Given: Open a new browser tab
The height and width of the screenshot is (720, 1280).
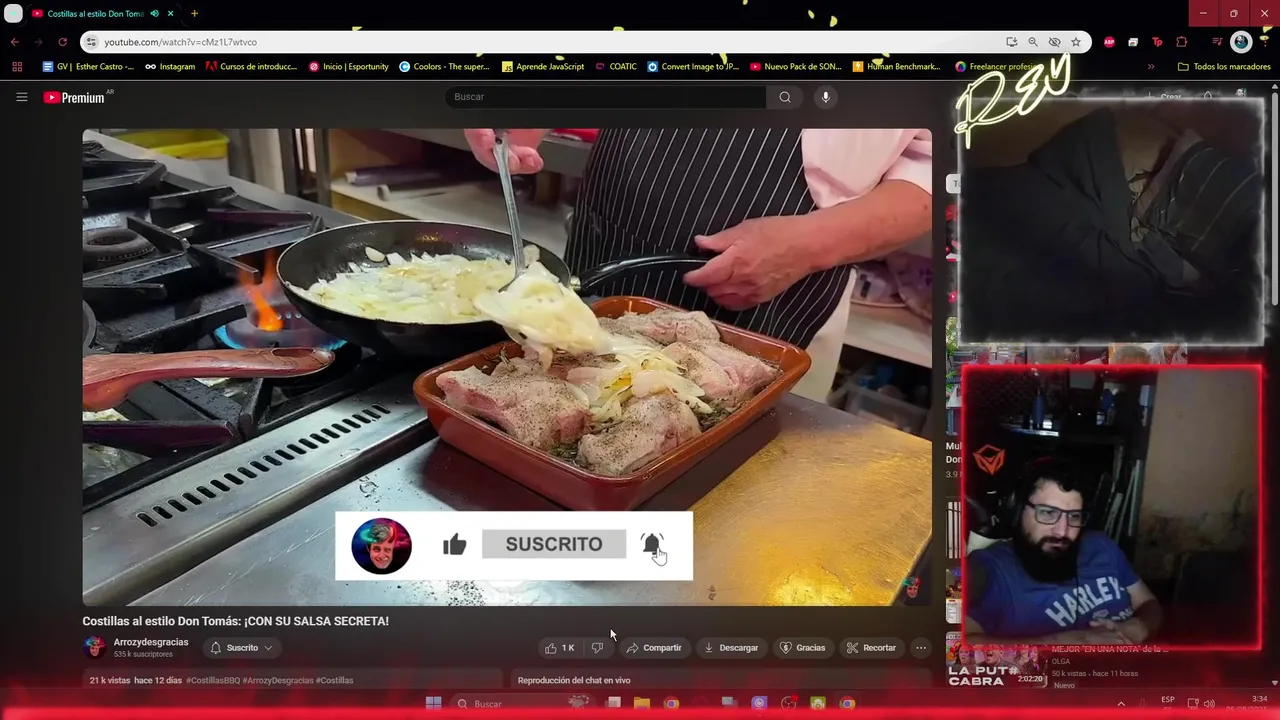Looking at the screenshot, I should pos(194,13).
